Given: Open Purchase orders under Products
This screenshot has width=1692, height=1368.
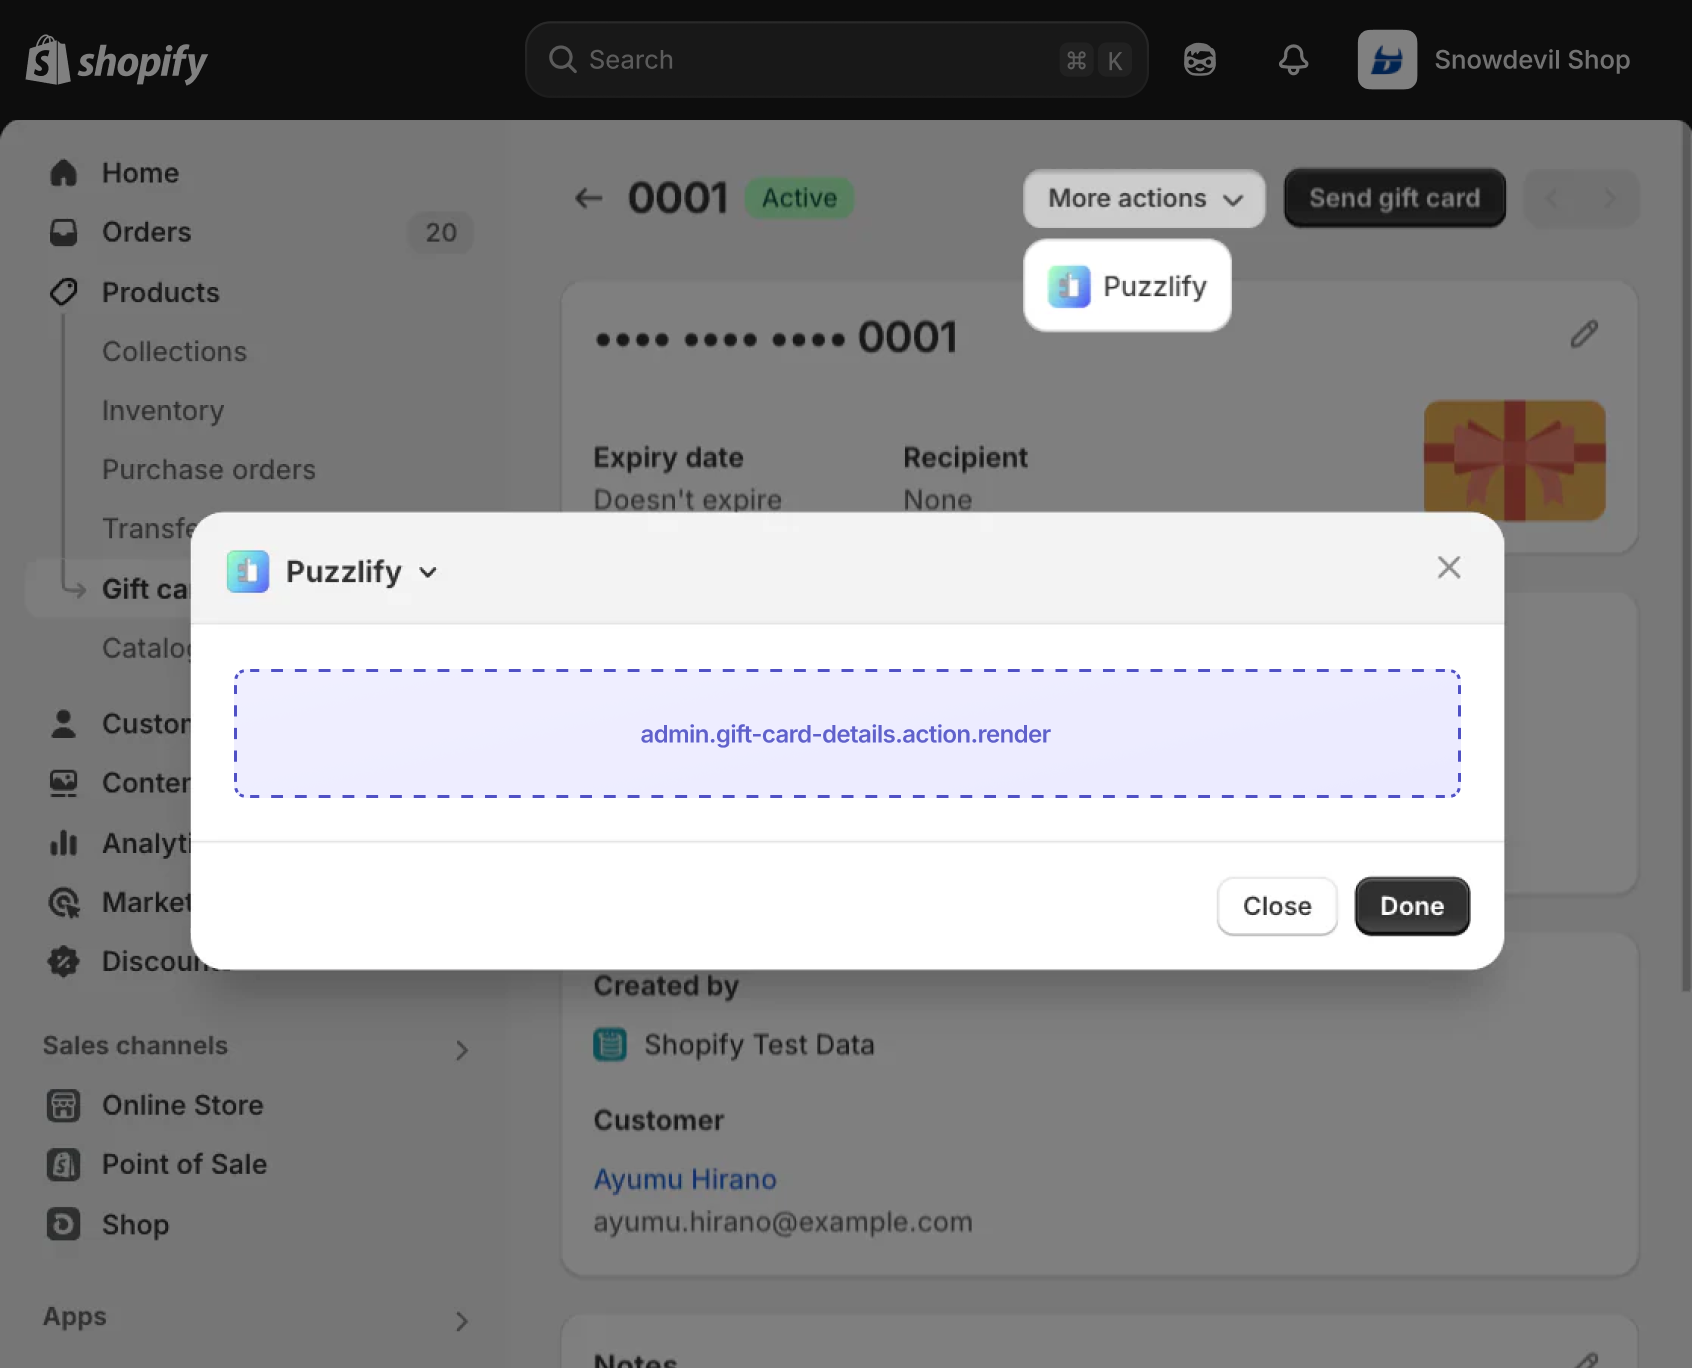Looking at the screenshot, I should 209,470.
